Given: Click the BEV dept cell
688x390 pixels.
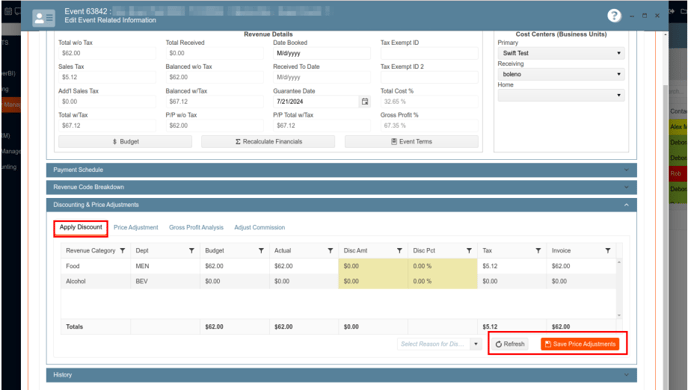Looking at the screenshot, I should [165, 281].
